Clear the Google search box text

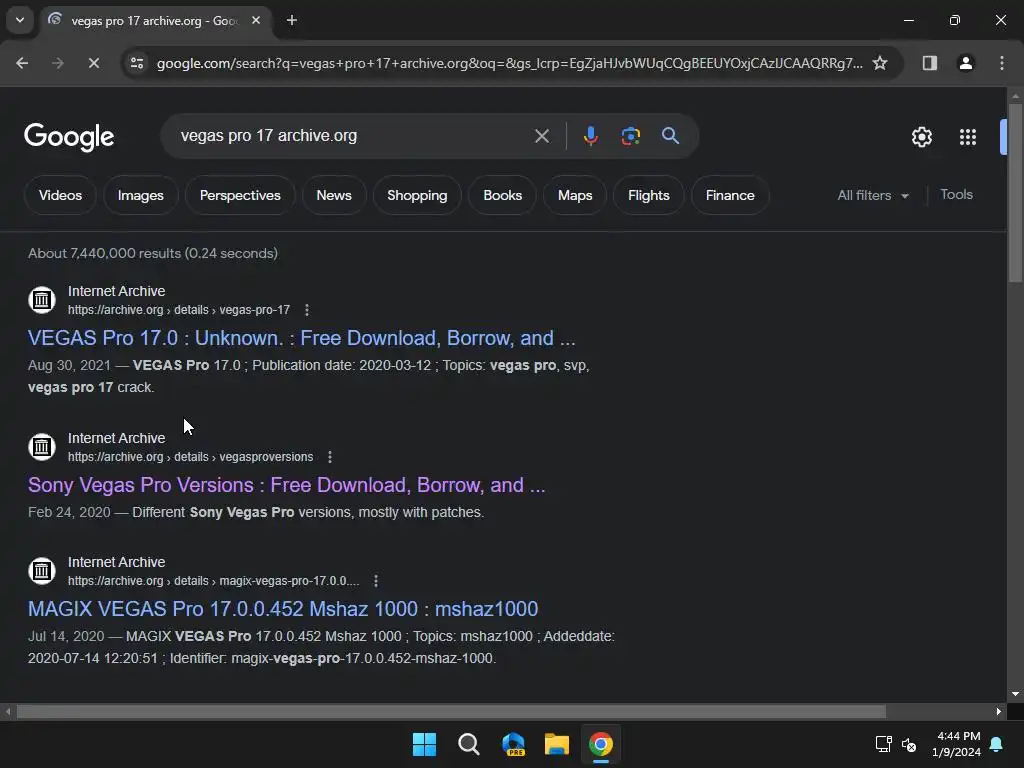(541, 136)
